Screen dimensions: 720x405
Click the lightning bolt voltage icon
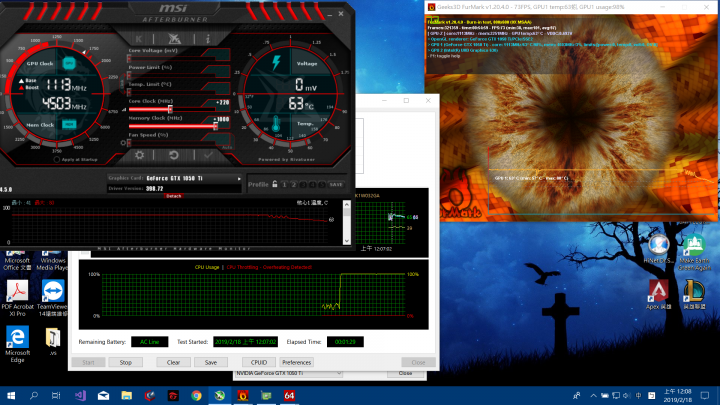(276, 63)
